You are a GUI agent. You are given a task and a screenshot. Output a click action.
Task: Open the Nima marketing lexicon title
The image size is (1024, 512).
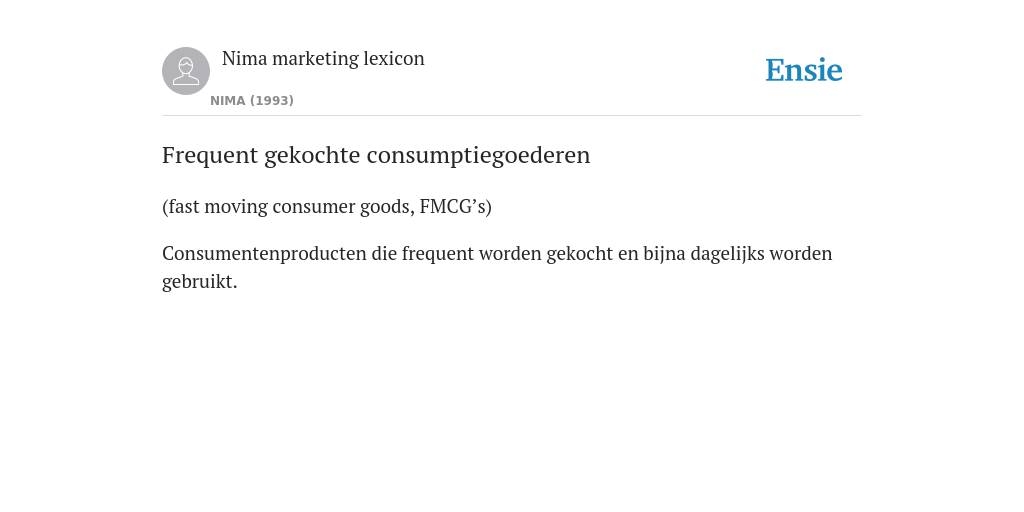(x=323, y=58)
